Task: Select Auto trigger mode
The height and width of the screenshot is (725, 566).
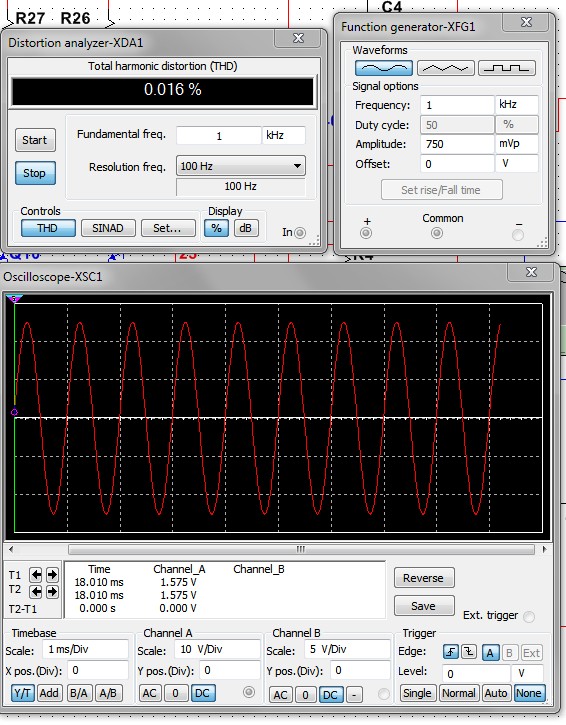Action: [496, 693]
